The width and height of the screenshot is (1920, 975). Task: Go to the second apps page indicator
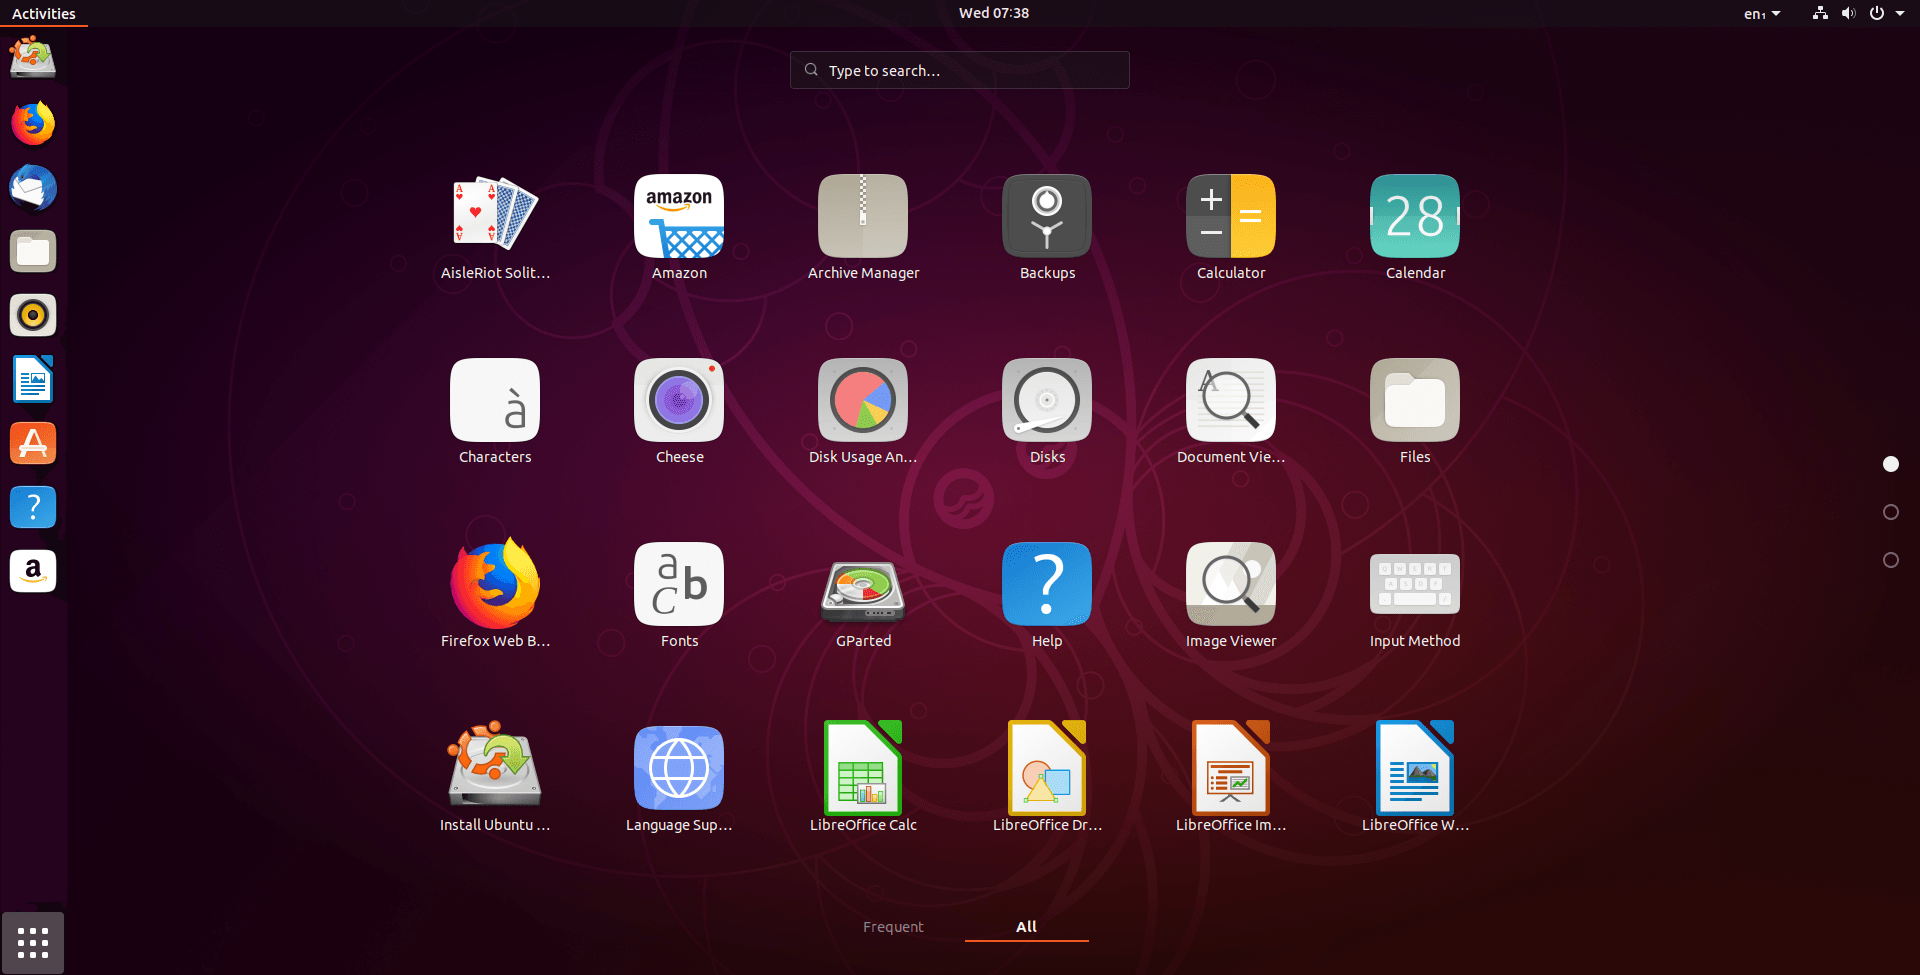[x=1891, y=512]
